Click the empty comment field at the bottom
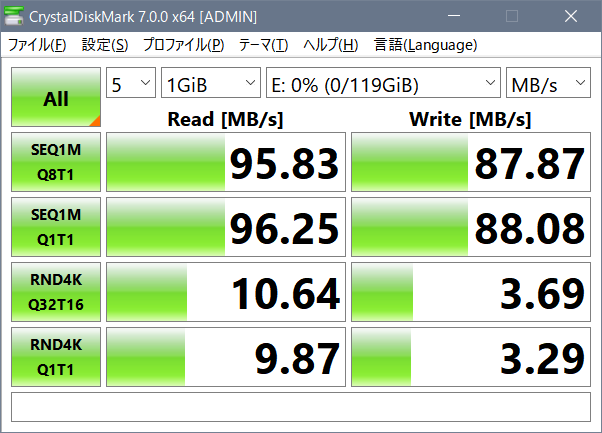Image resolution: width=602 pixels, height=433 pixels. 301,407
